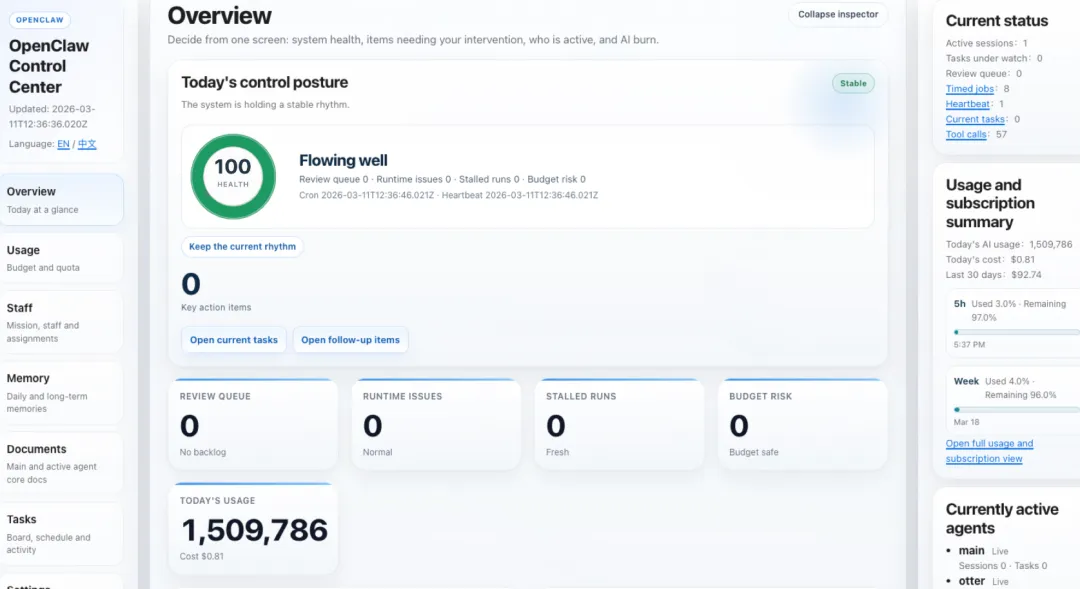Click the 'Currently active agents' heading
Viewport: 1080px width, 589px height.
(1001, 519)
